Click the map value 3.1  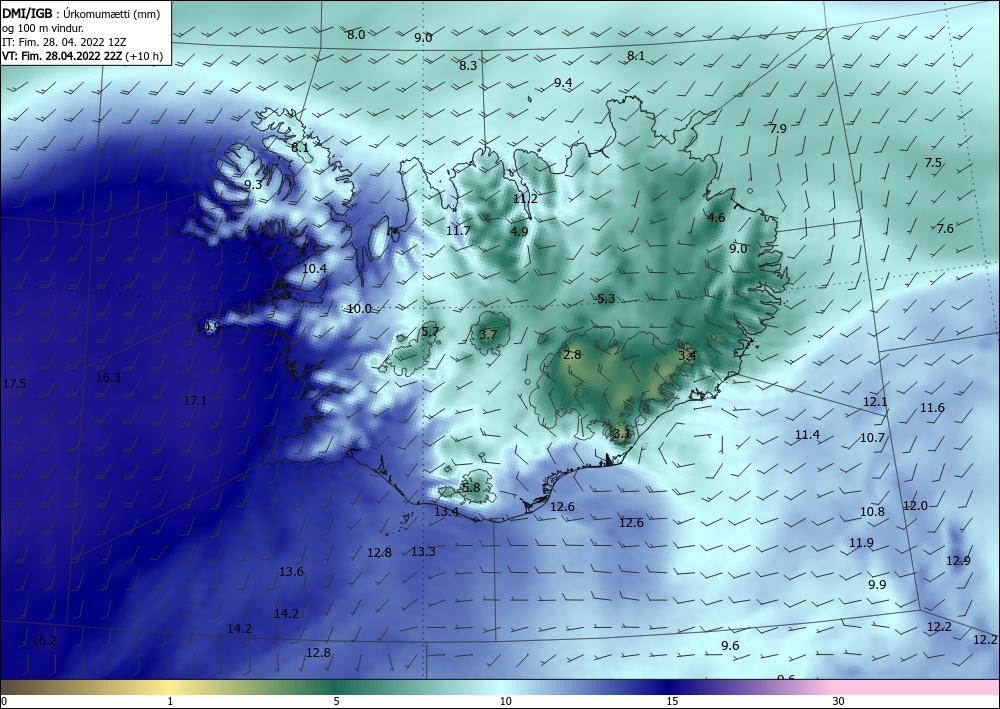click(x=622, y=434)
